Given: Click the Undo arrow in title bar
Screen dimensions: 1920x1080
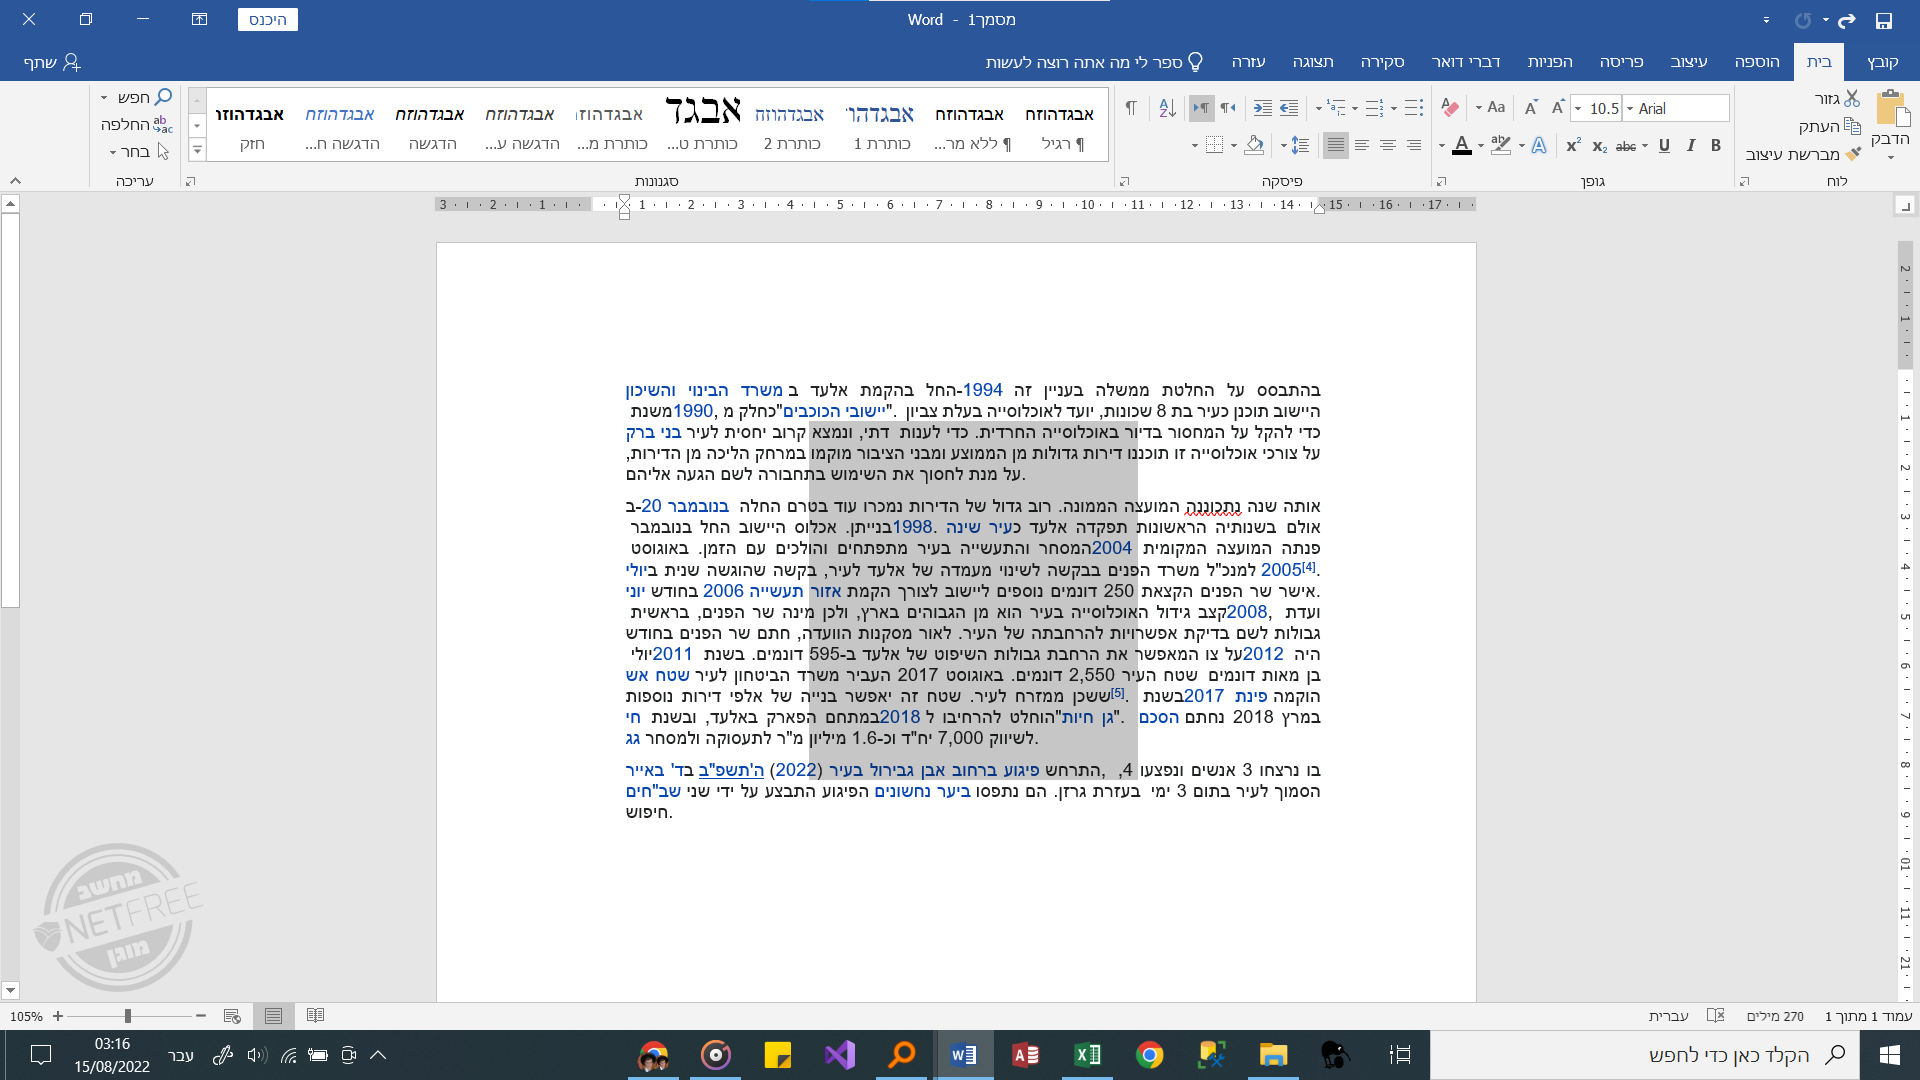Looking at the screenshot, I should point(1846,20).
